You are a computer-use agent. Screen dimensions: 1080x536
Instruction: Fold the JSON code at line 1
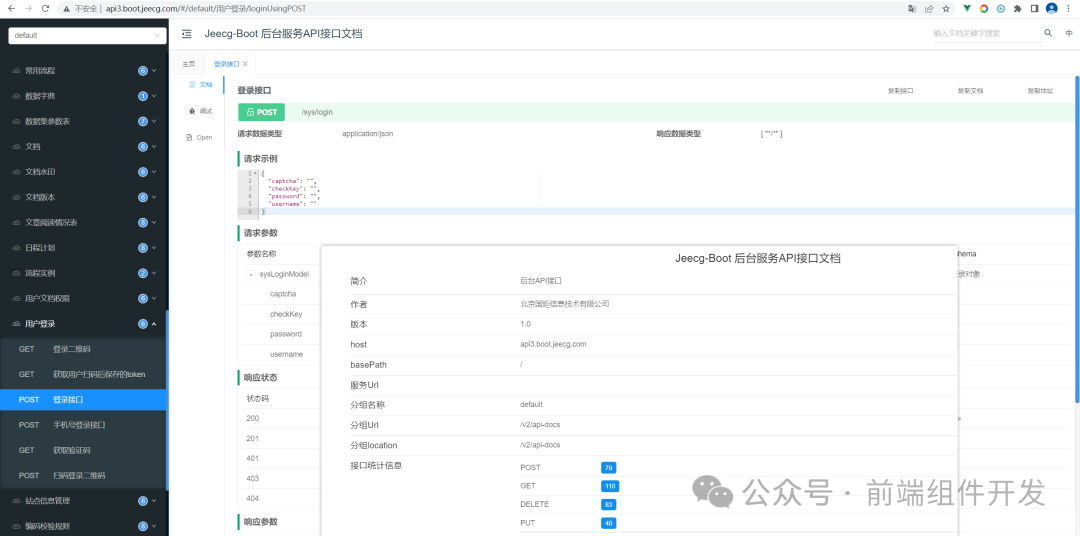point(256,173)
